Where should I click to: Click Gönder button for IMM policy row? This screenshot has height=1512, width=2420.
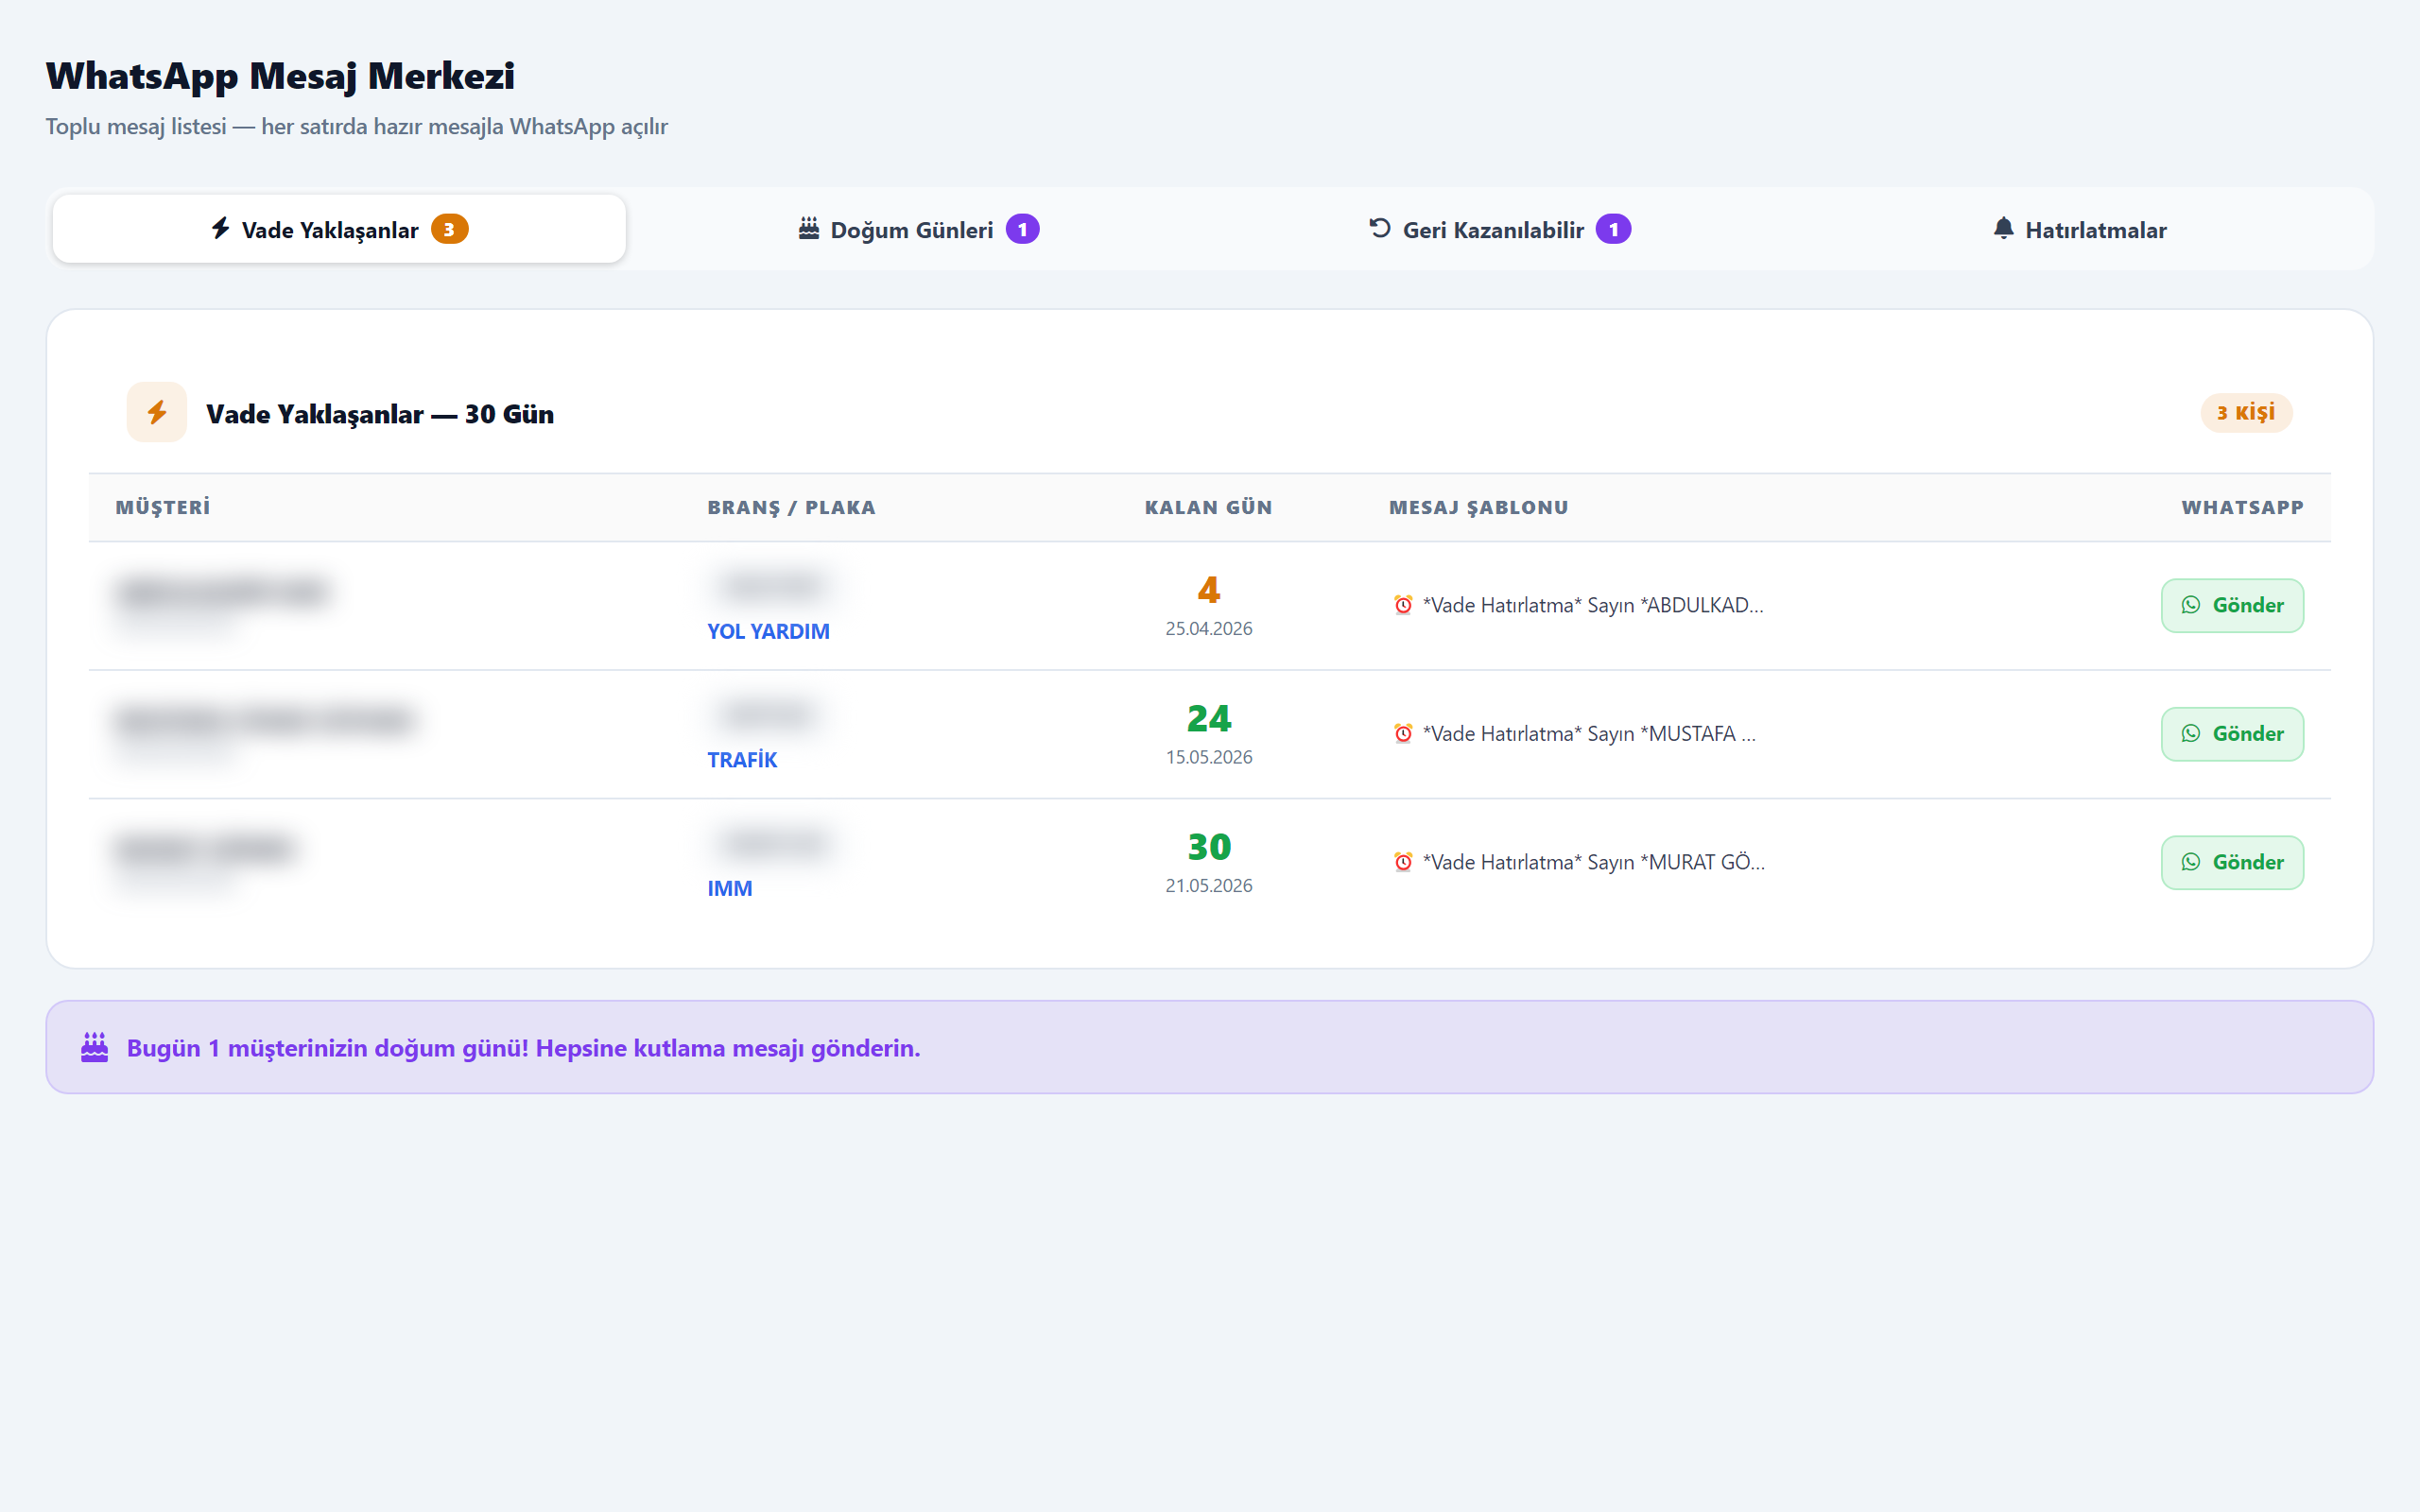tap(2232, 862)
